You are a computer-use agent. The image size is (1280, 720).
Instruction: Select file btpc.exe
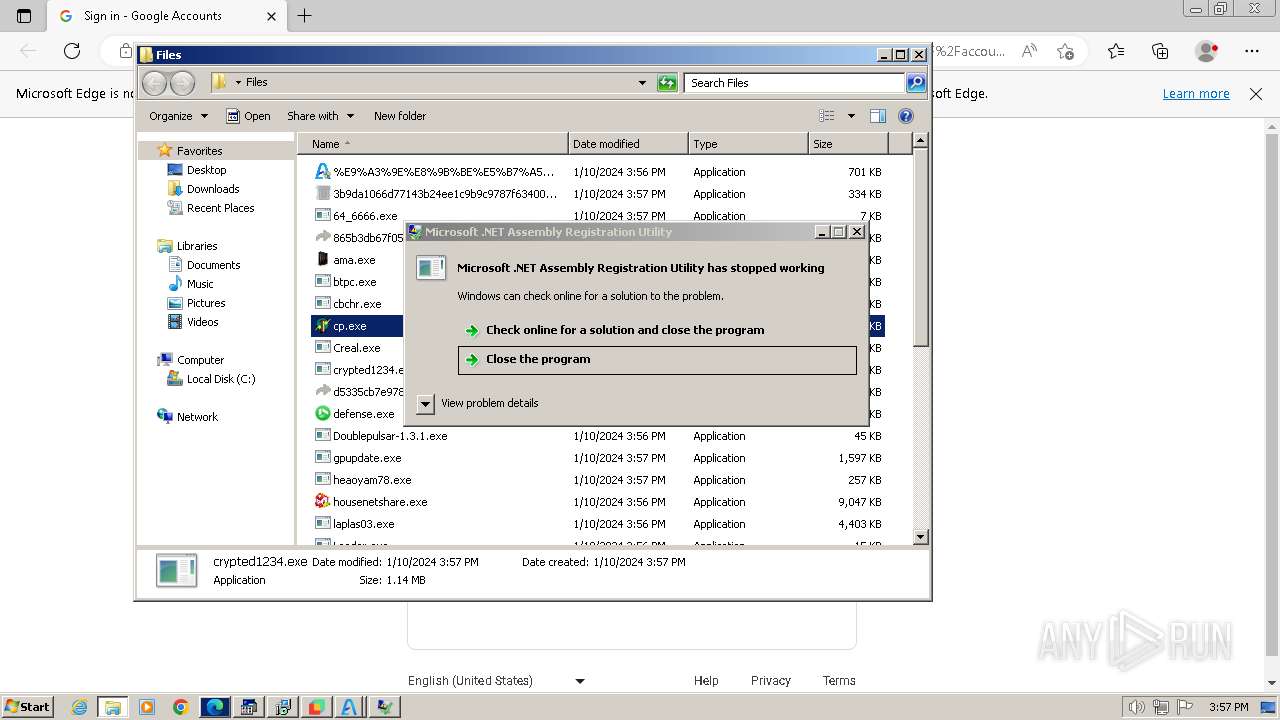click(x=355, y=282)
